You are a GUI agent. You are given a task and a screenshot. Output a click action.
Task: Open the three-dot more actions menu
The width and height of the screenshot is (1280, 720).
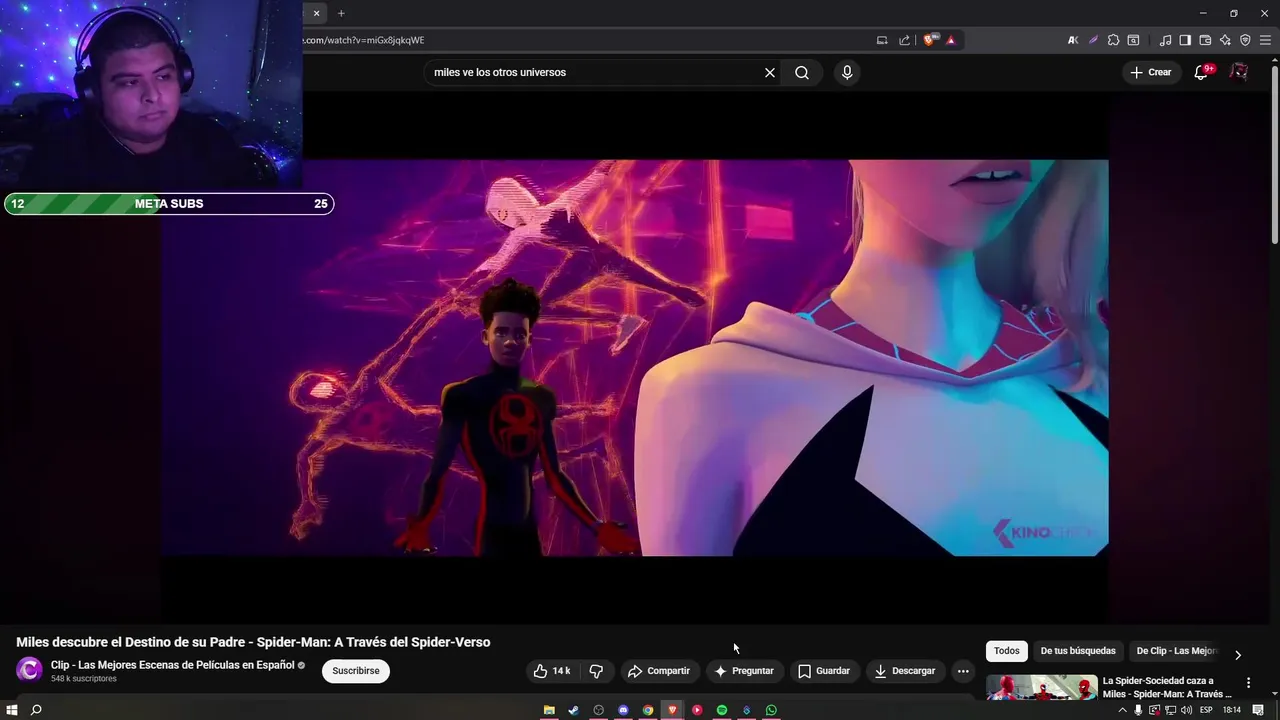pos(963,671)
